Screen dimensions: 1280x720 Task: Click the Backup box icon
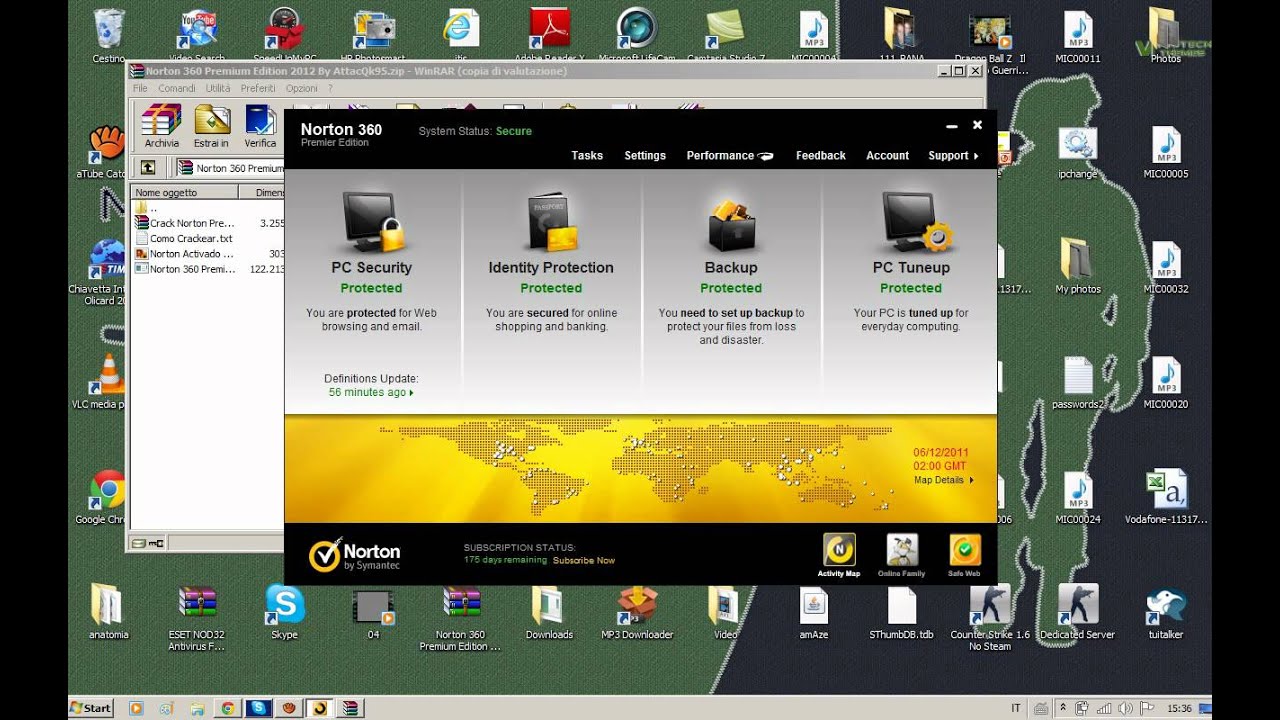point(731,222)
